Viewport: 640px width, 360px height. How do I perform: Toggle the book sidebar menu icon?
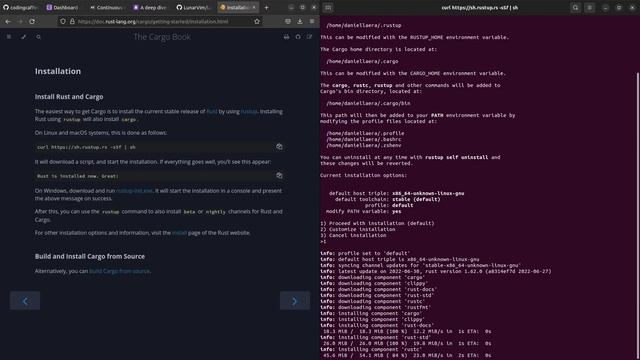(9, 37)
